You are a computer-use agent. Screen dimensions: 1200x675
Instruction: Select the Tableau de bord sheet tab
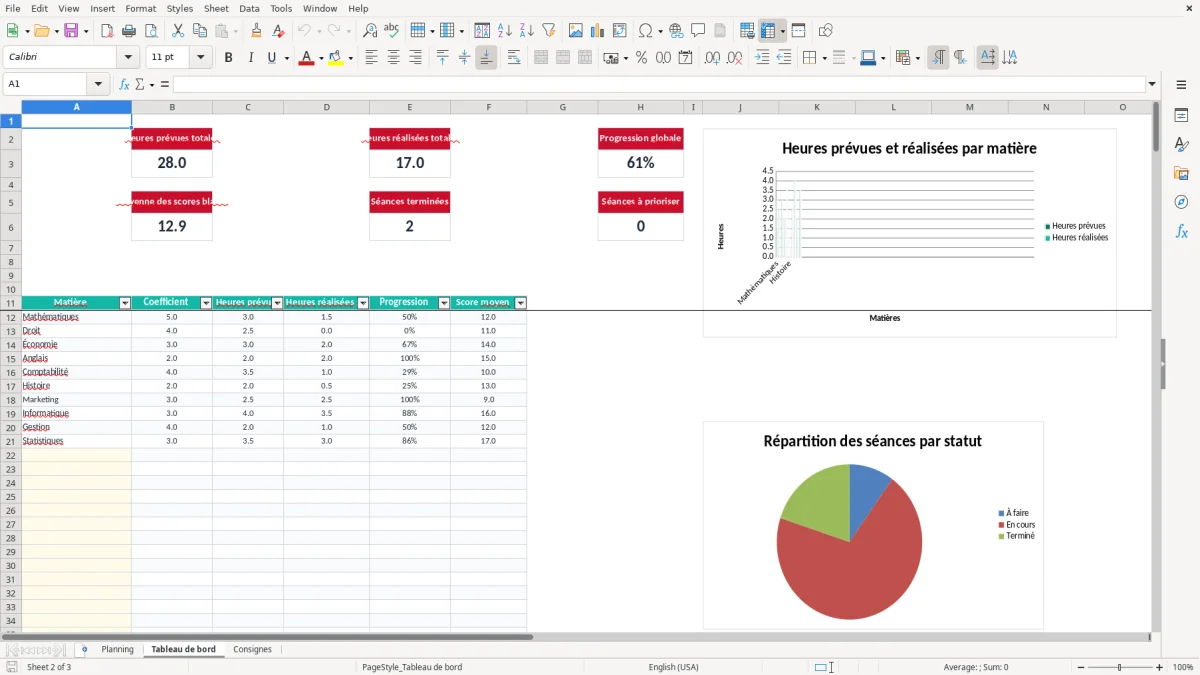click(x=183, y=649)
